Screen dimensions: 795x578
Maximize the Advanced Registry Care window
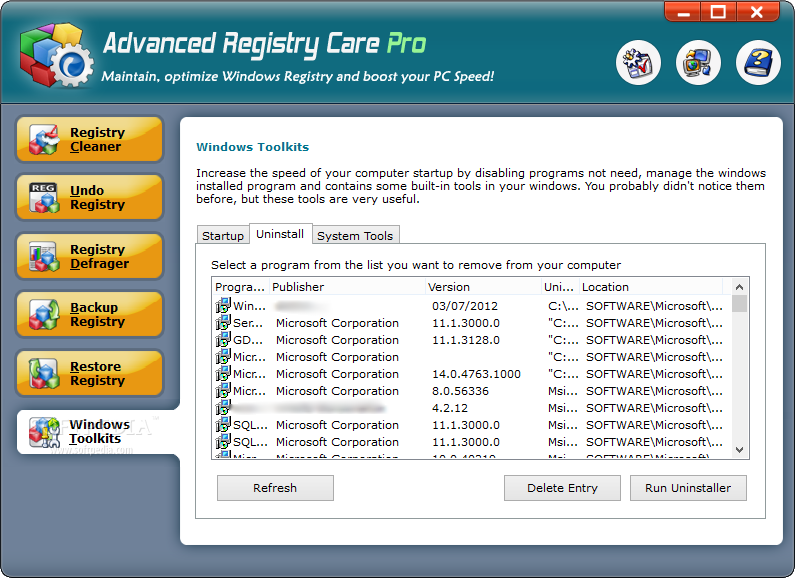pos(718,12)
